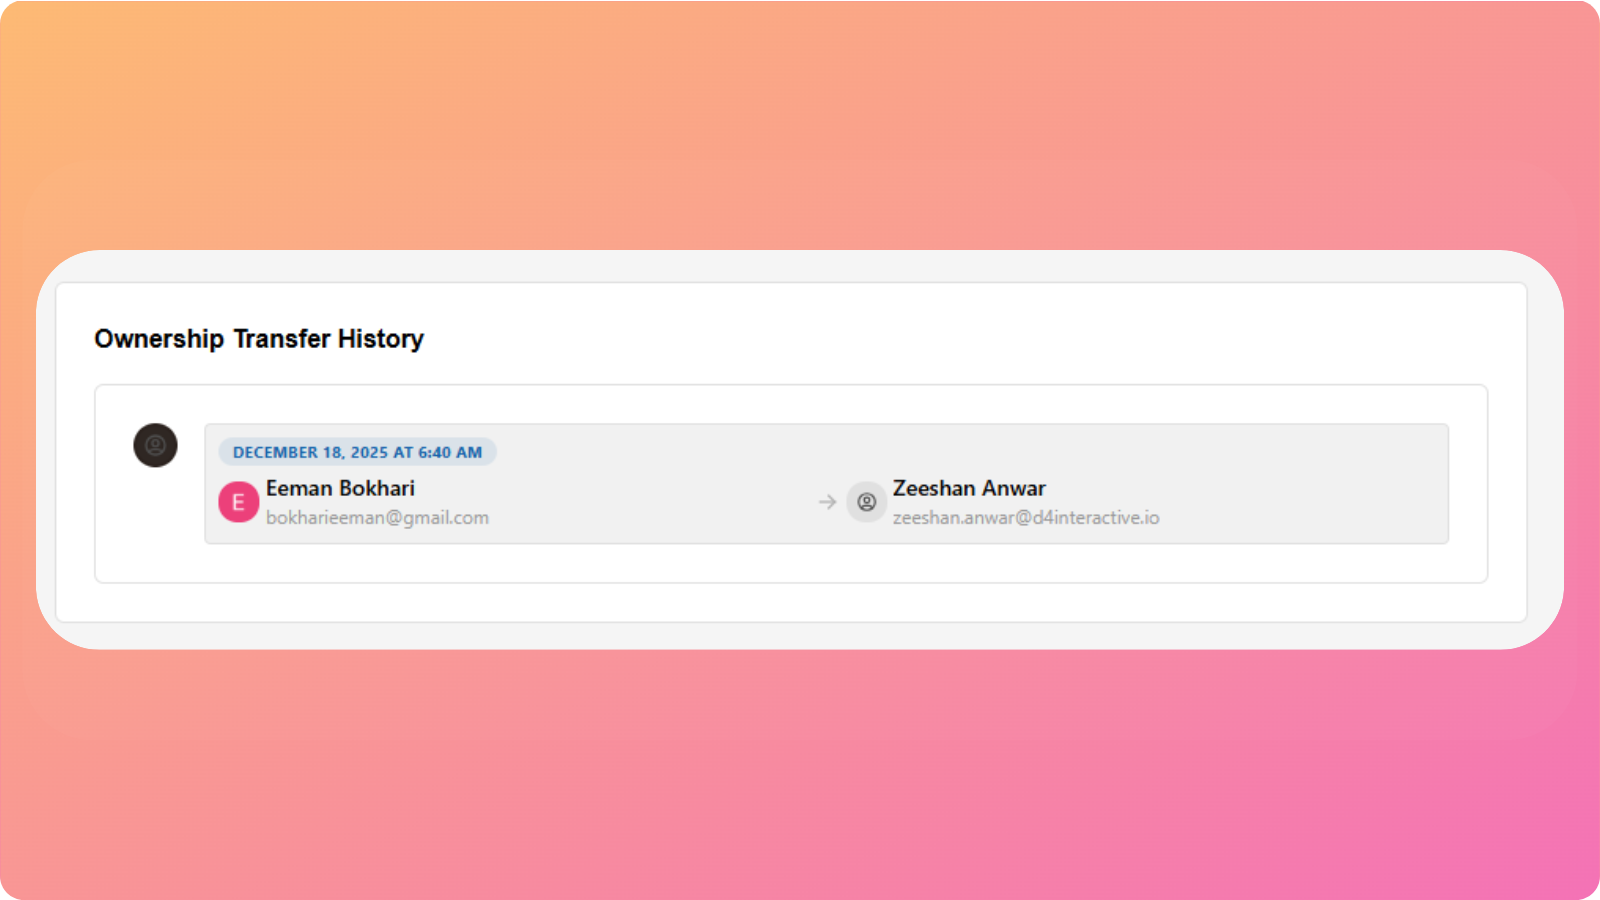This screenshot has height=900, width=1600.
Task: Click the word History in the heading
Action: pyautogui.click(x=381, y=339)
